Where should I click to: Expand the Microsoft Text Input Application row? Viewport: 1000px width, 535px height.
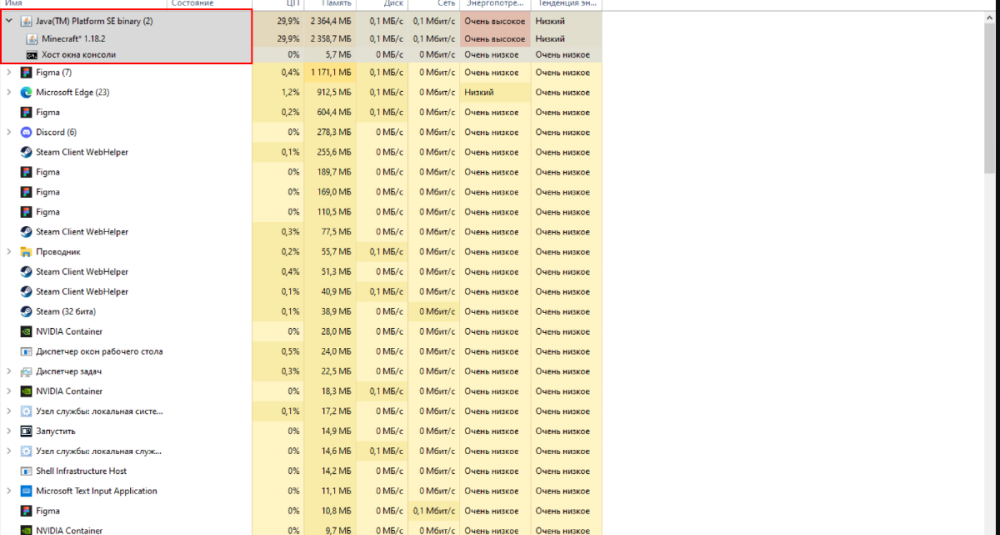(9, 491)
